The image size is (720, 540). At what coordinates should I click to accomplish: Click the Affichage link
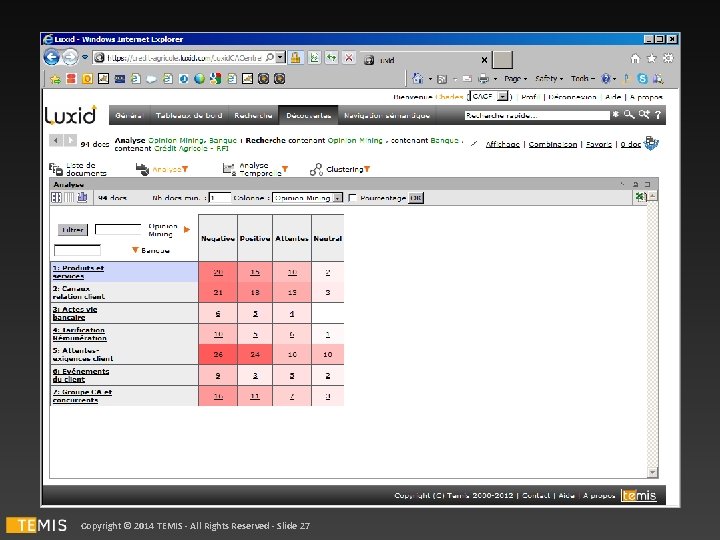coord(502,144)
